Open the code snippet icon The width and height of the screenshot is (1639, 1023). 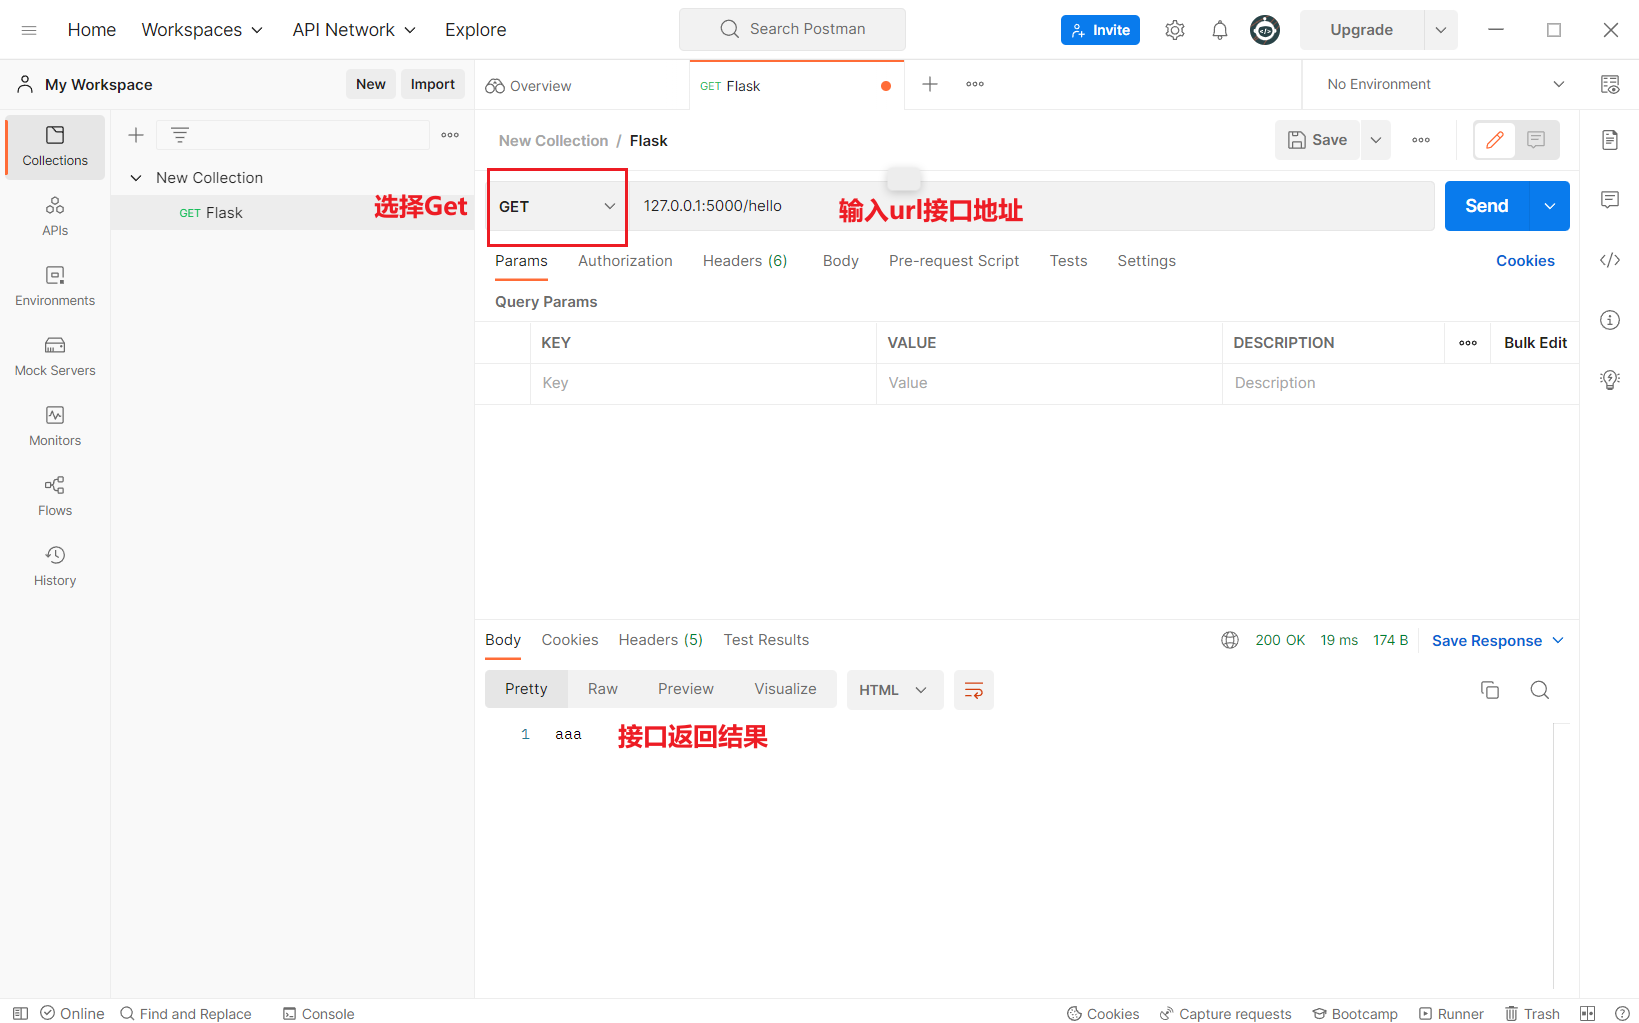pyautogui.click(x=1610, y=260)
